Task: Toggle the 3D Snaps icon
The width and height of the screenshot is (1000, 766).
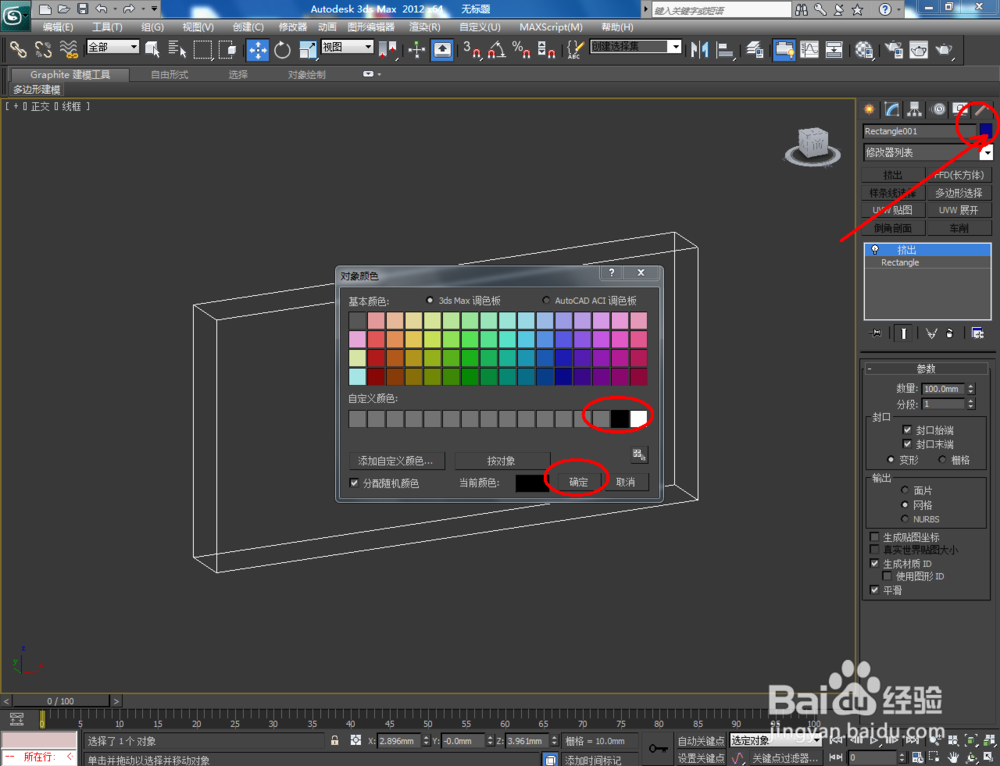Action: [472, 49]
